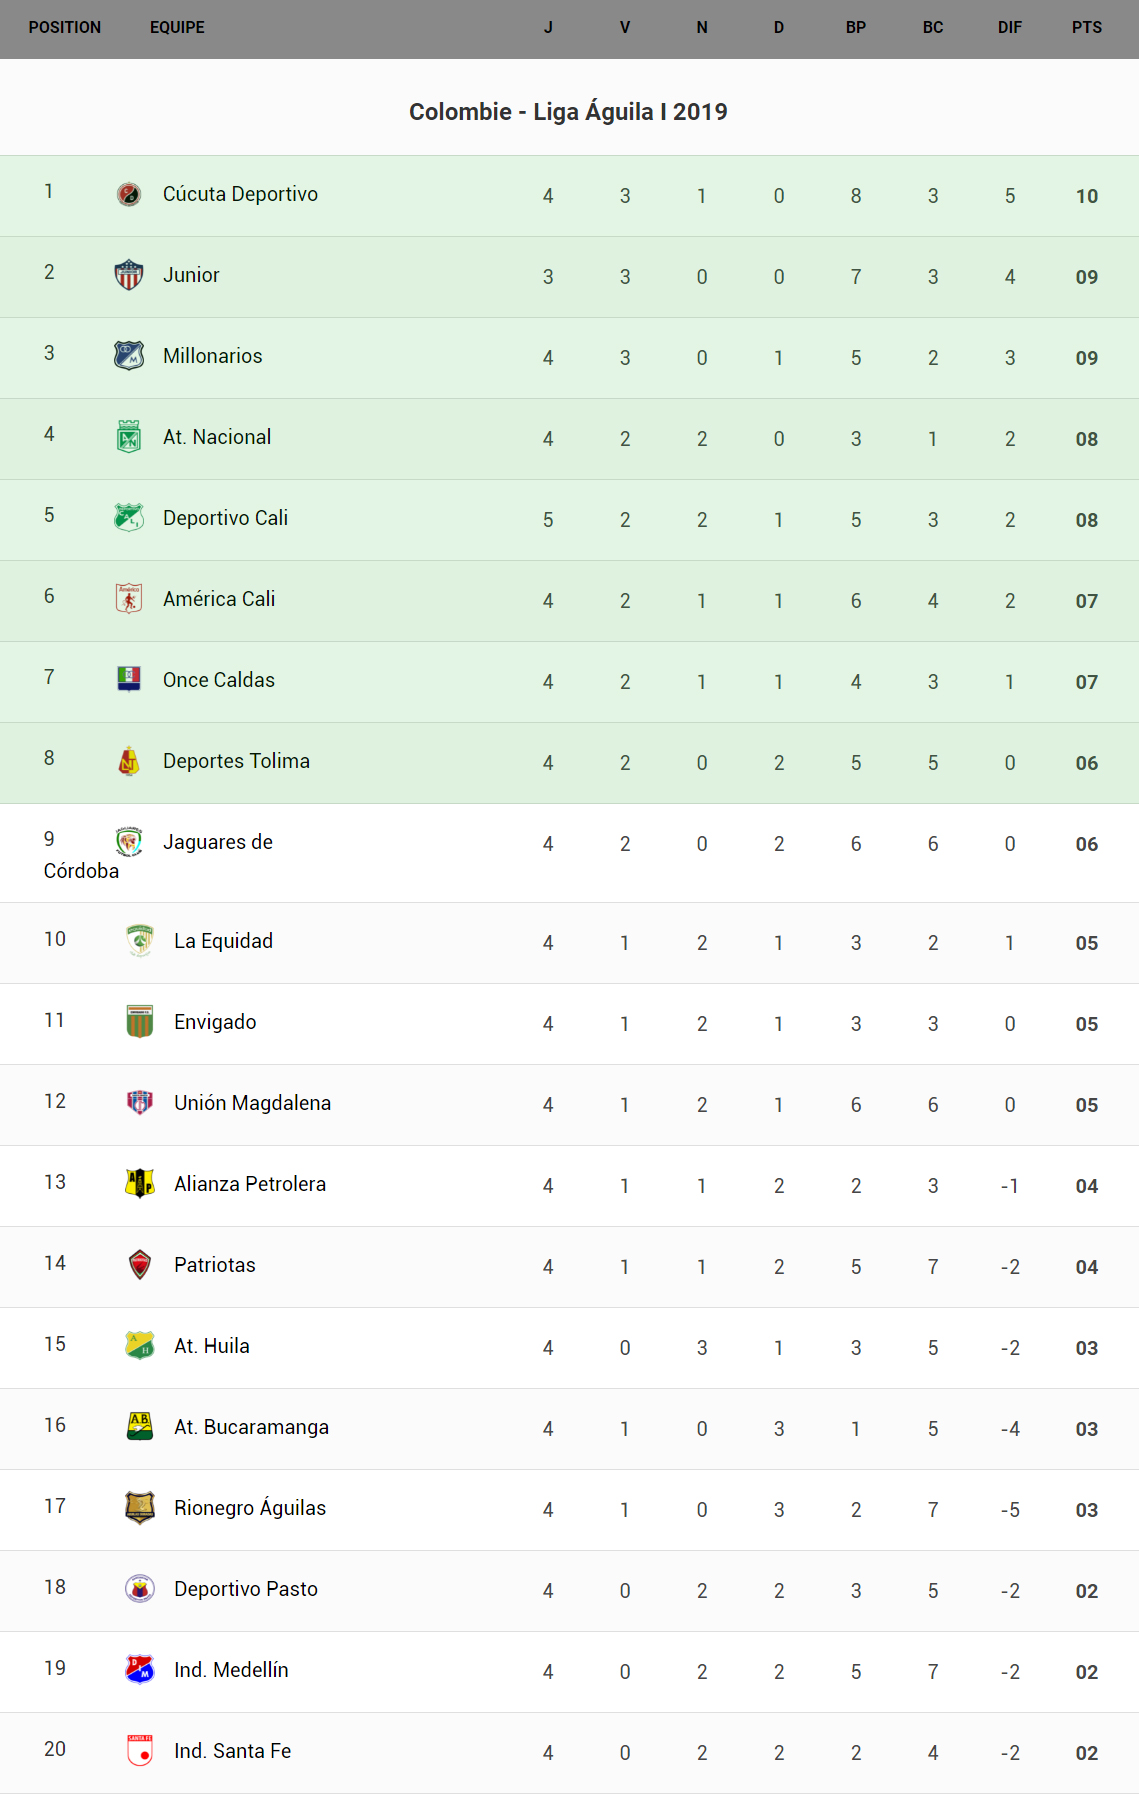The image size is (1139, 1799).
Task: Click the DIF column header
Action: (1009, 28)
